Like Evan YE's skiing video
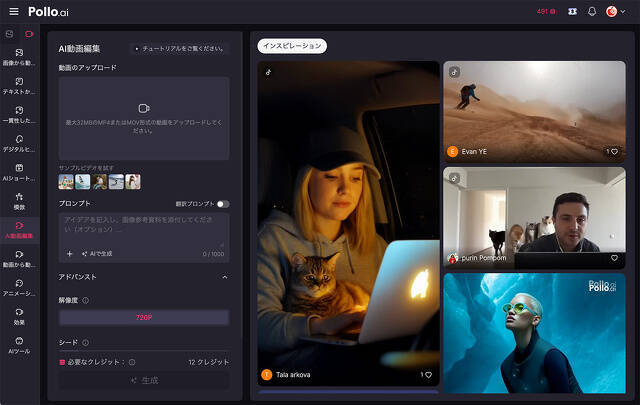640x405 pixels. coord(613,152)
